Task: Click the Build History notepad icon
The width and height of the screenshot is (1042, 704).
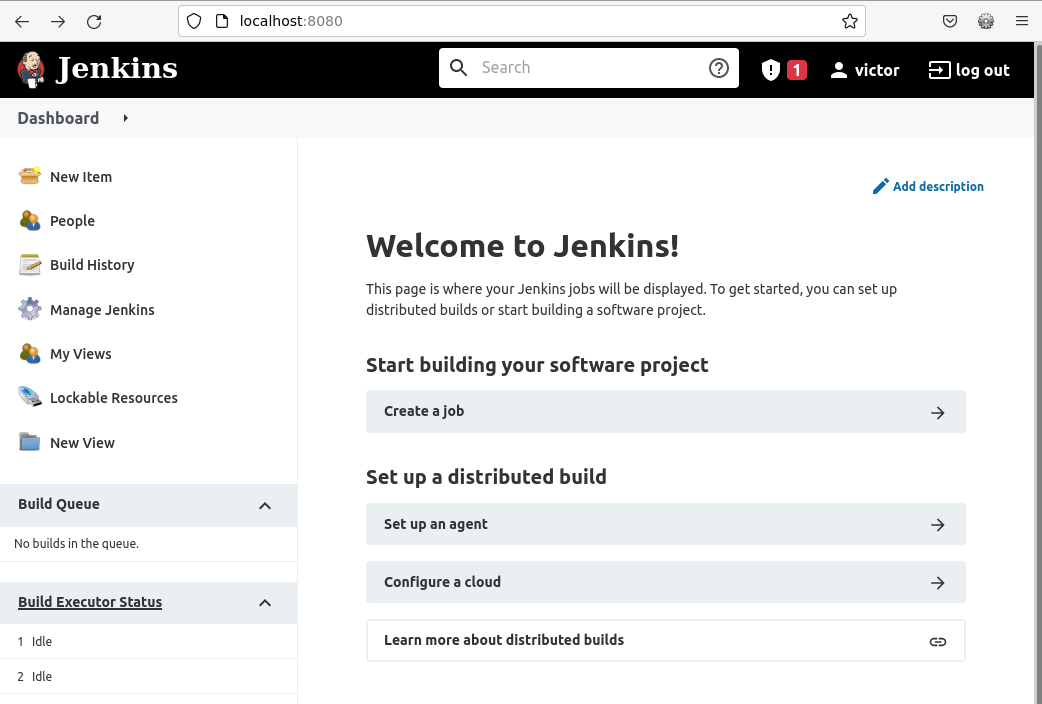Action: (x=30, y=265)
